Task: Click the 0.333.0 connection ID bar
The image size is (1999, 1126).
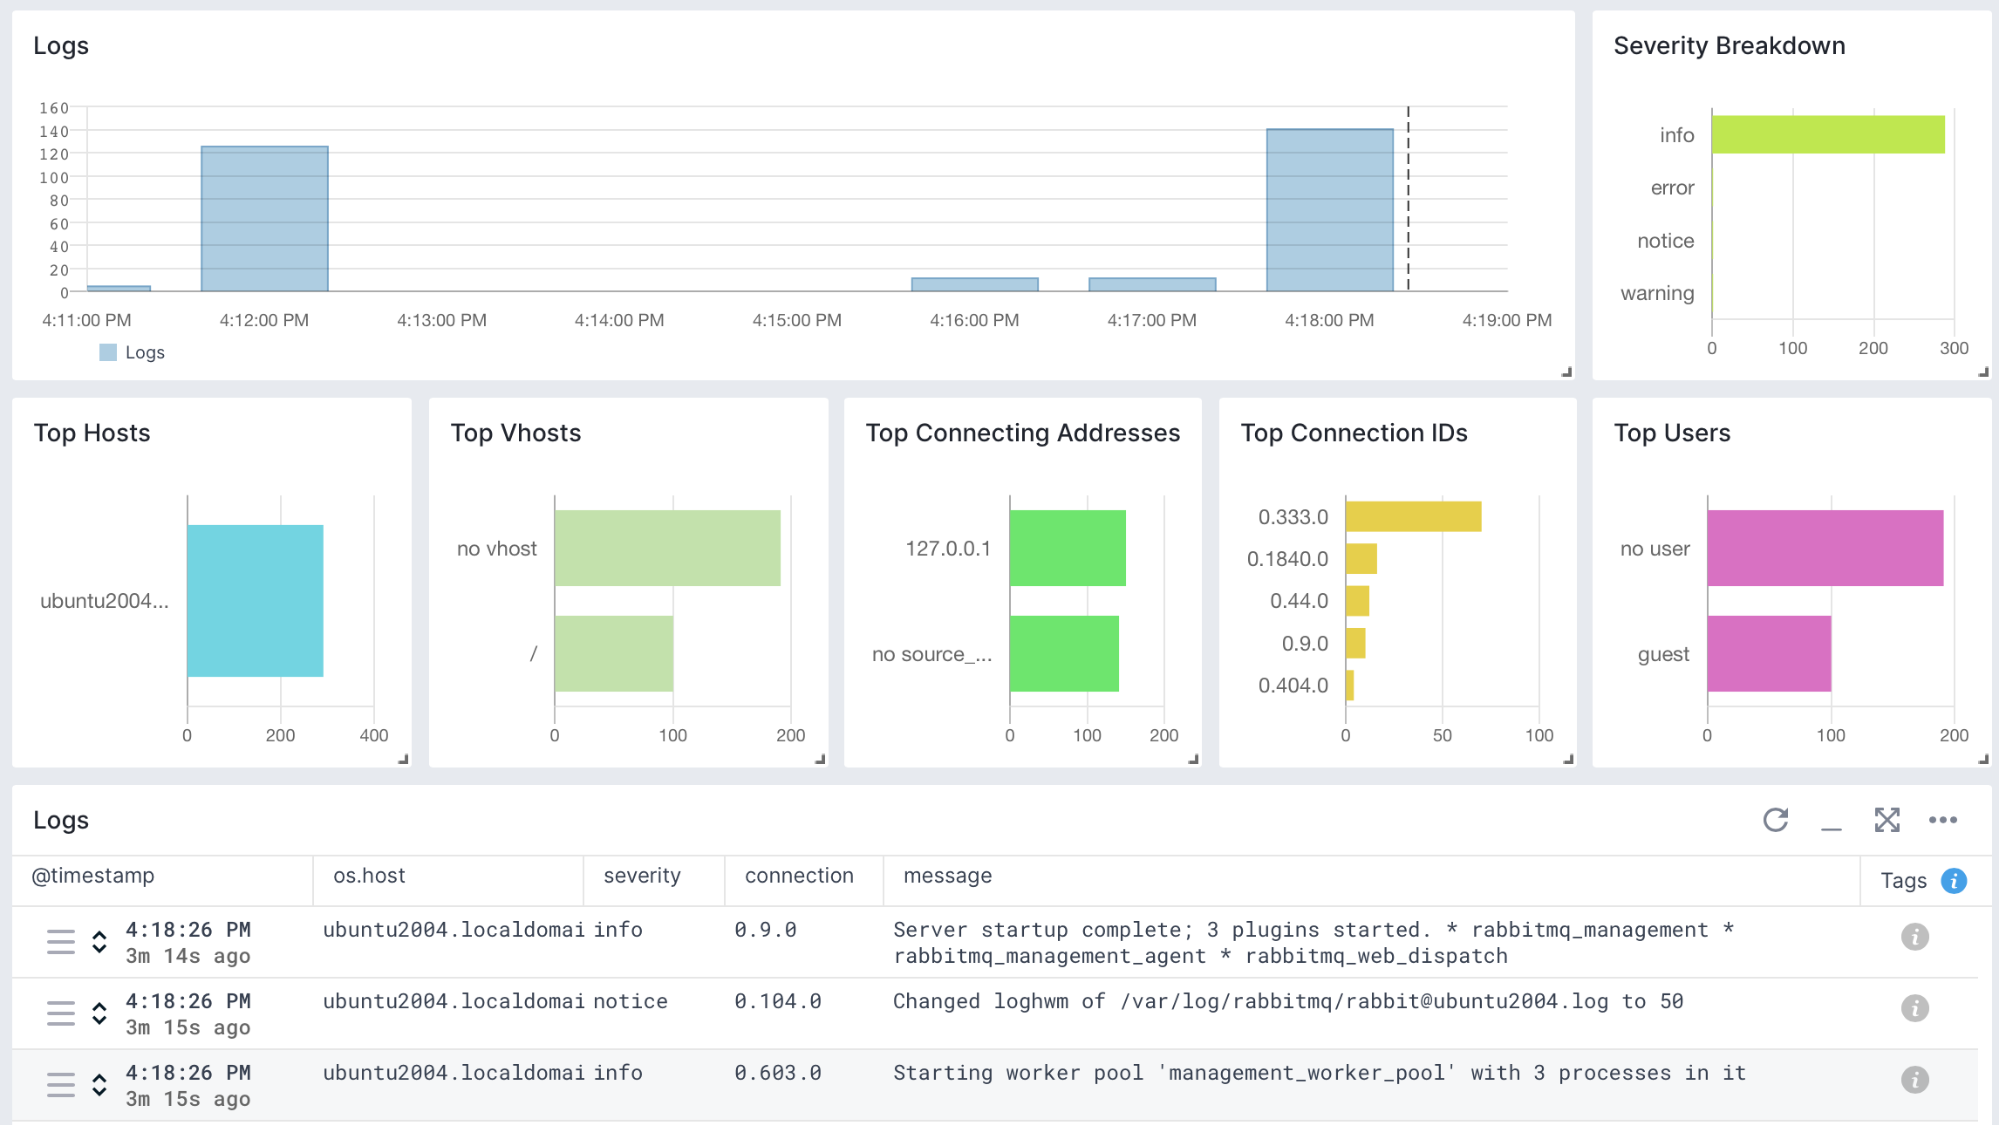Action: 1413,516
